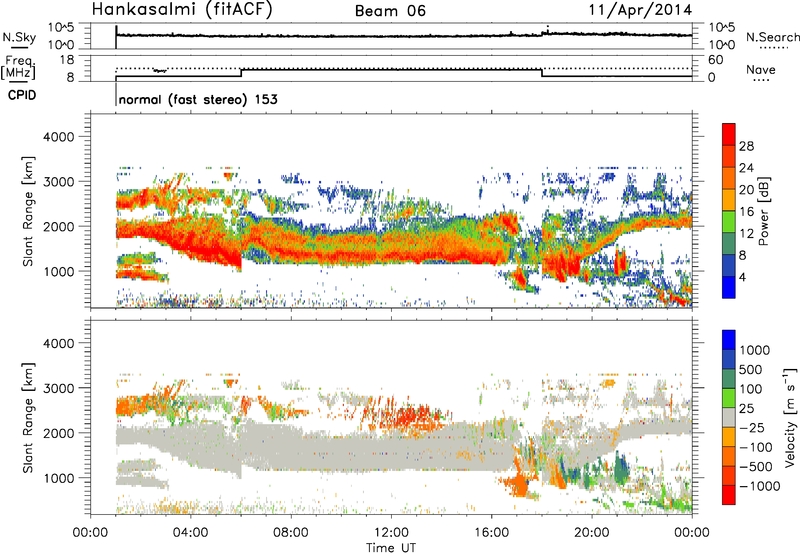
Task: Click '1000' tick of velocity panel
Action: click(x=58, y=478)
